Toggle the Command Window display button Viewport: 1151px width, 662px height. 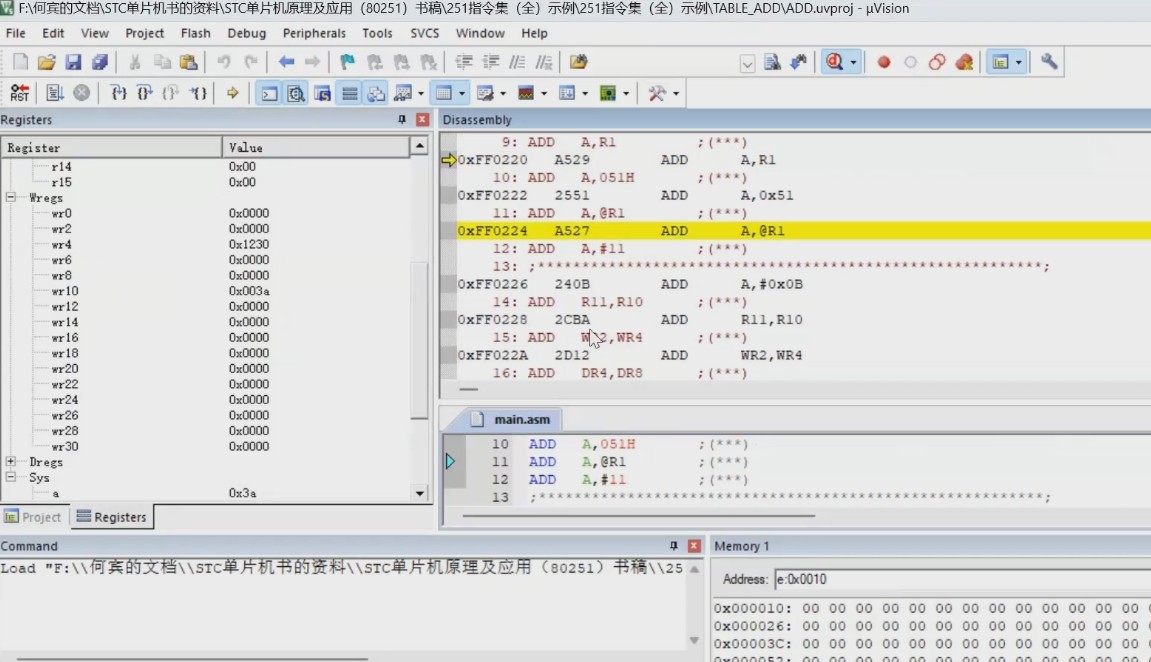pyautogui.click(x=269, y=93)
